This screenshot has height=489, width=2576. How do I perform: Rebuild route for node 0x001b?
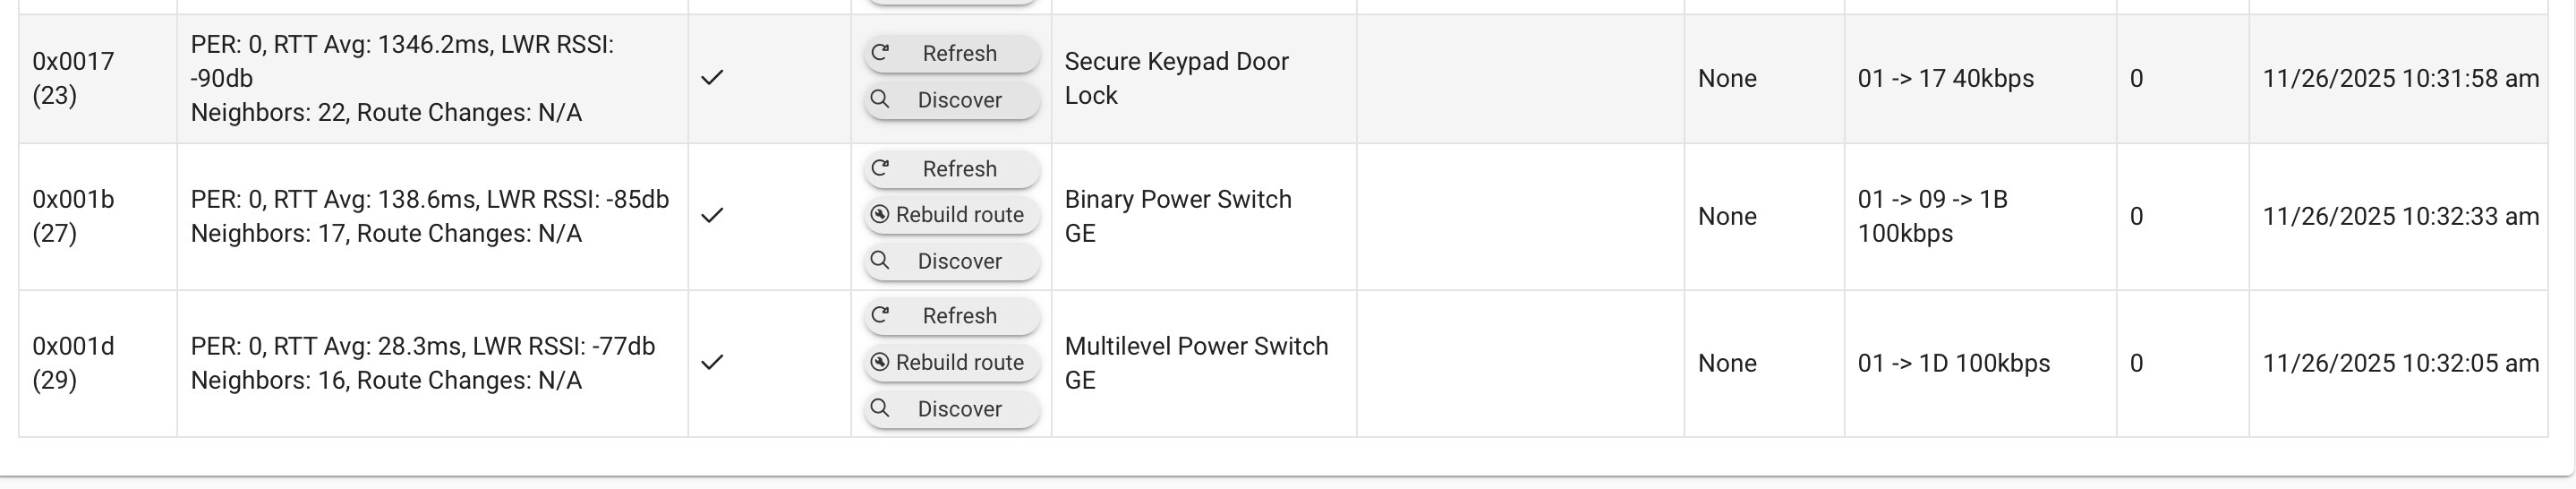coord(951,215)
